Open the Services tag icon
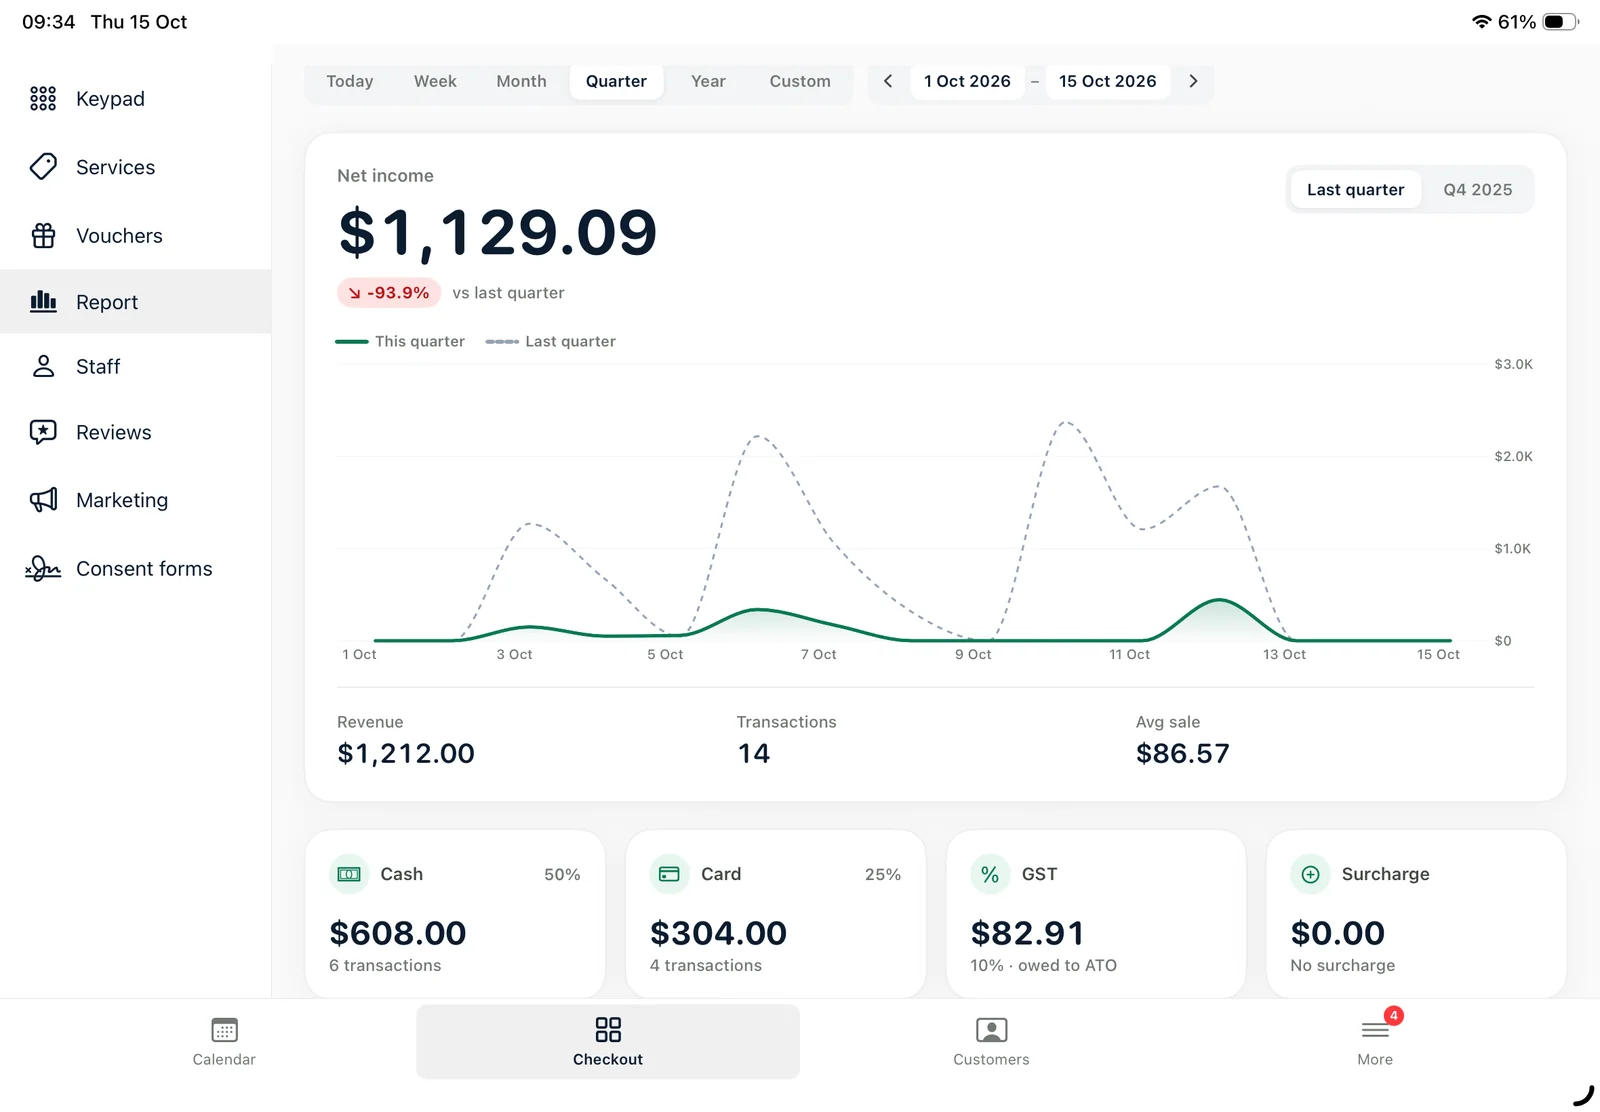This screenshot has width=1600, height=1112. (x=43, y=166)
